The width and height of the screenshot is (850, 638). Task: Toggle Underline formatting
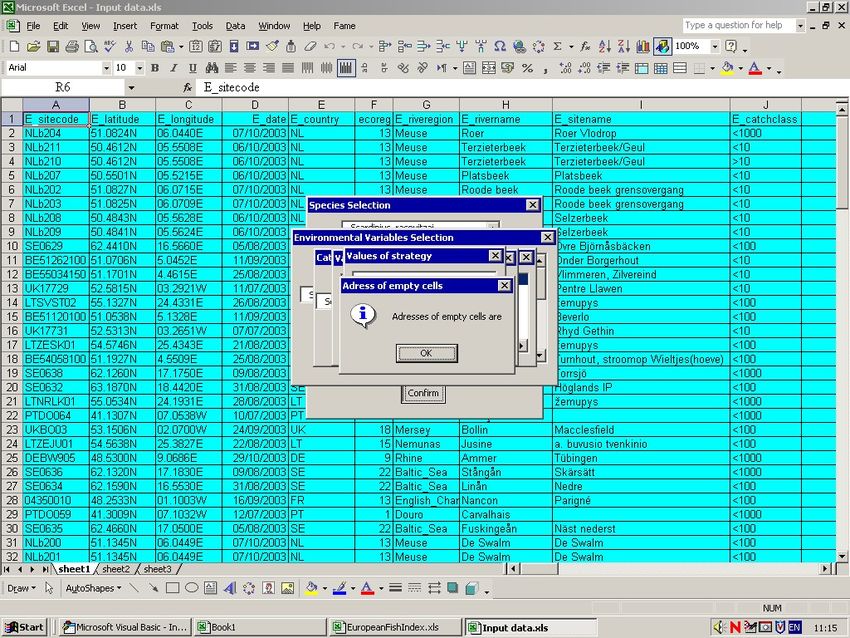tap(192, 68)
